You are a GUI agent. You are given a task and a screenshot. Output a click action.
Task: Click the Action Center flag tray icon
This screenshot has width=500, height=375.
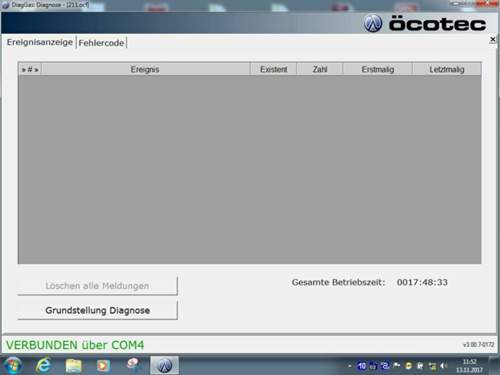(x=397, y=366)
